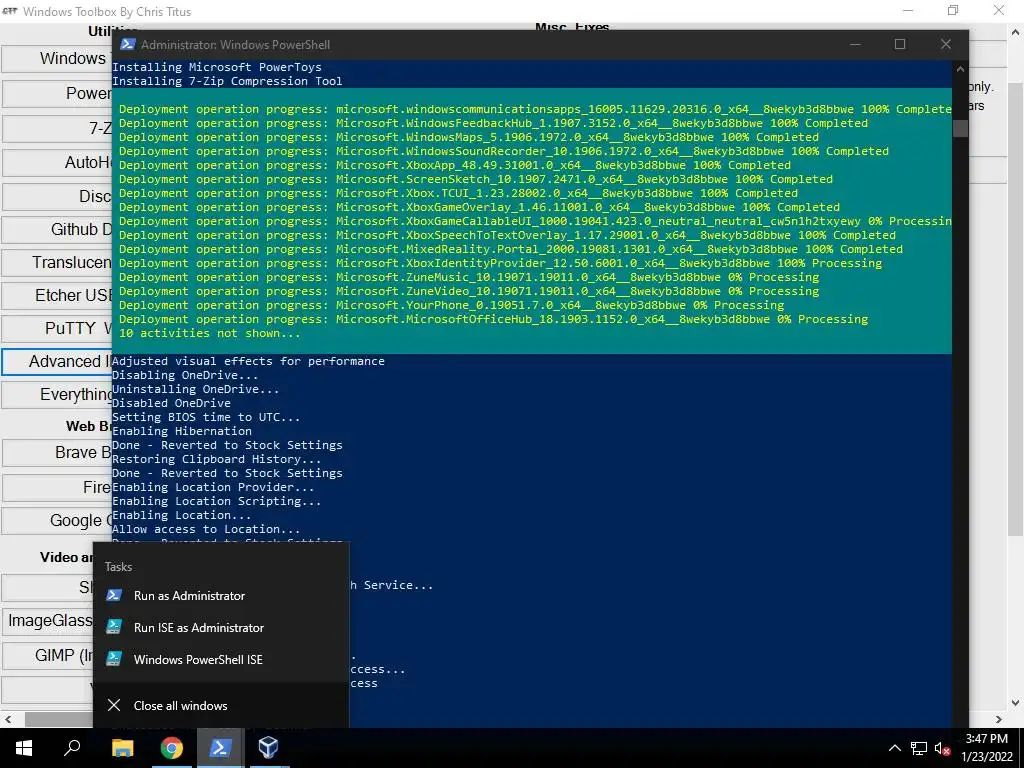Screen dimensions: 1024x768
Task: Click the X icon beside Close all windows
Action: tap(114, 705)
